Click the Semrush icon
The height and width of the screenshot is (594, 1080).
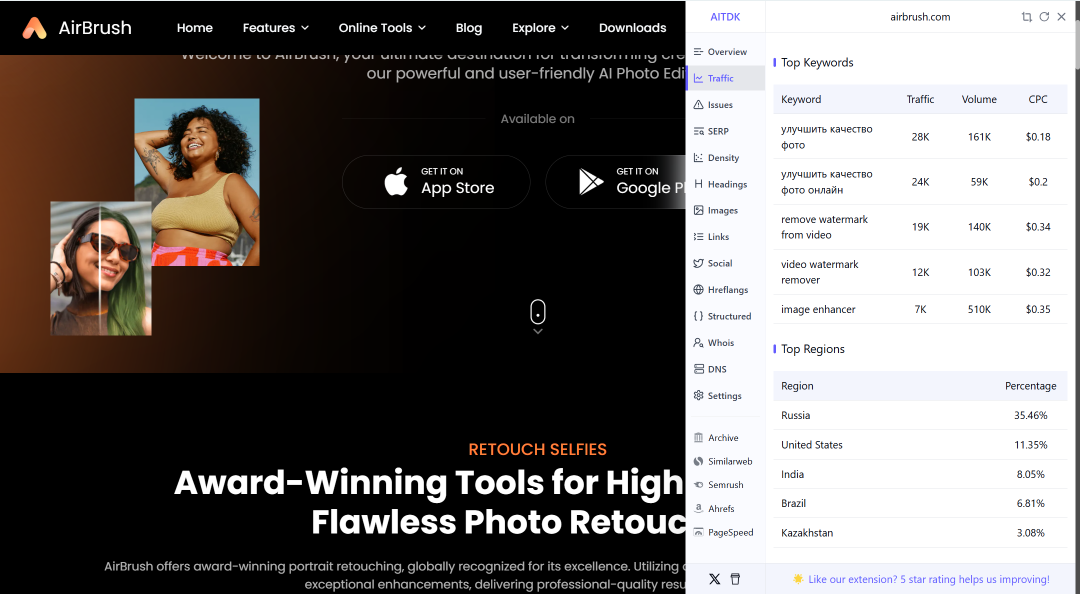(698, 484)
